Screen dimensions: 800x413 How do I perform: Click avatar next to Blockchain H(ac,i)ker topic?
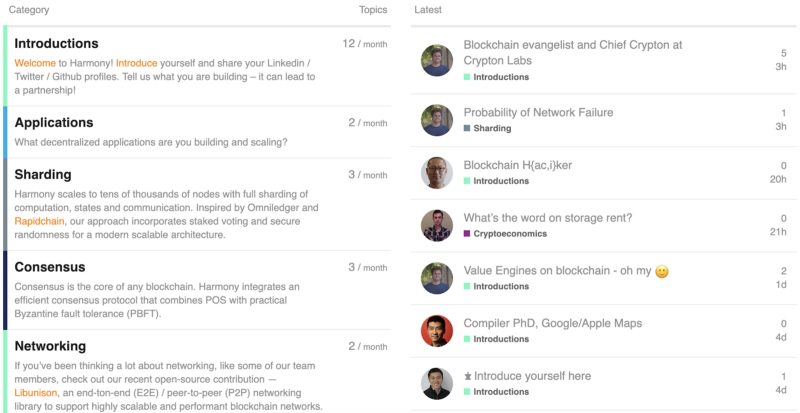[x=437, y=173]
